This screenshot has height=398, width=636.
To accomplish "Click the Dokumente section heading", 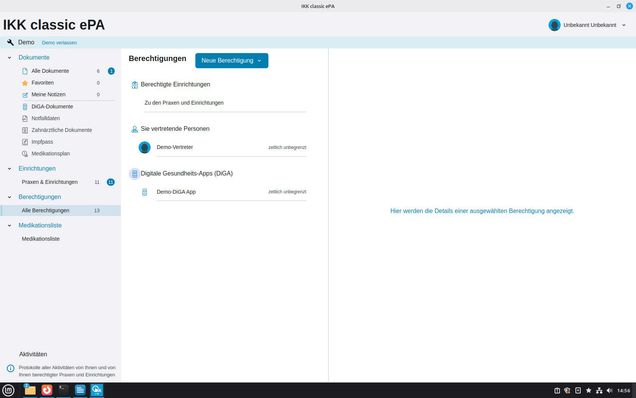I will 34,58.
